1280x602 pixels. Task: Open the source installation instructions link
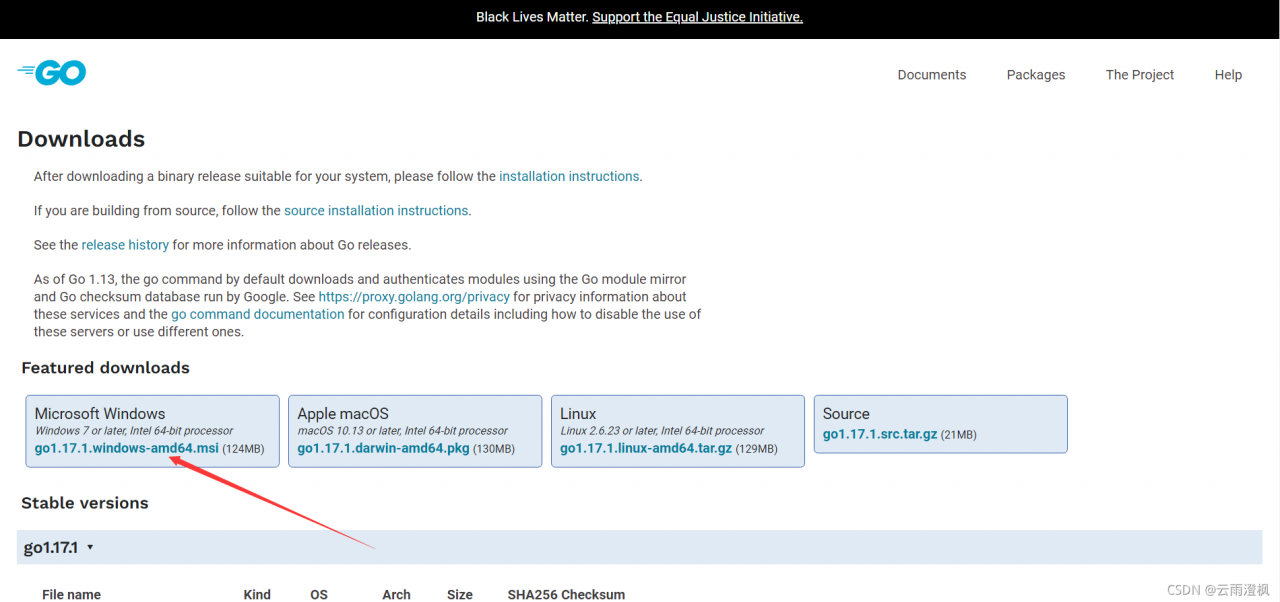coord(376,211)
